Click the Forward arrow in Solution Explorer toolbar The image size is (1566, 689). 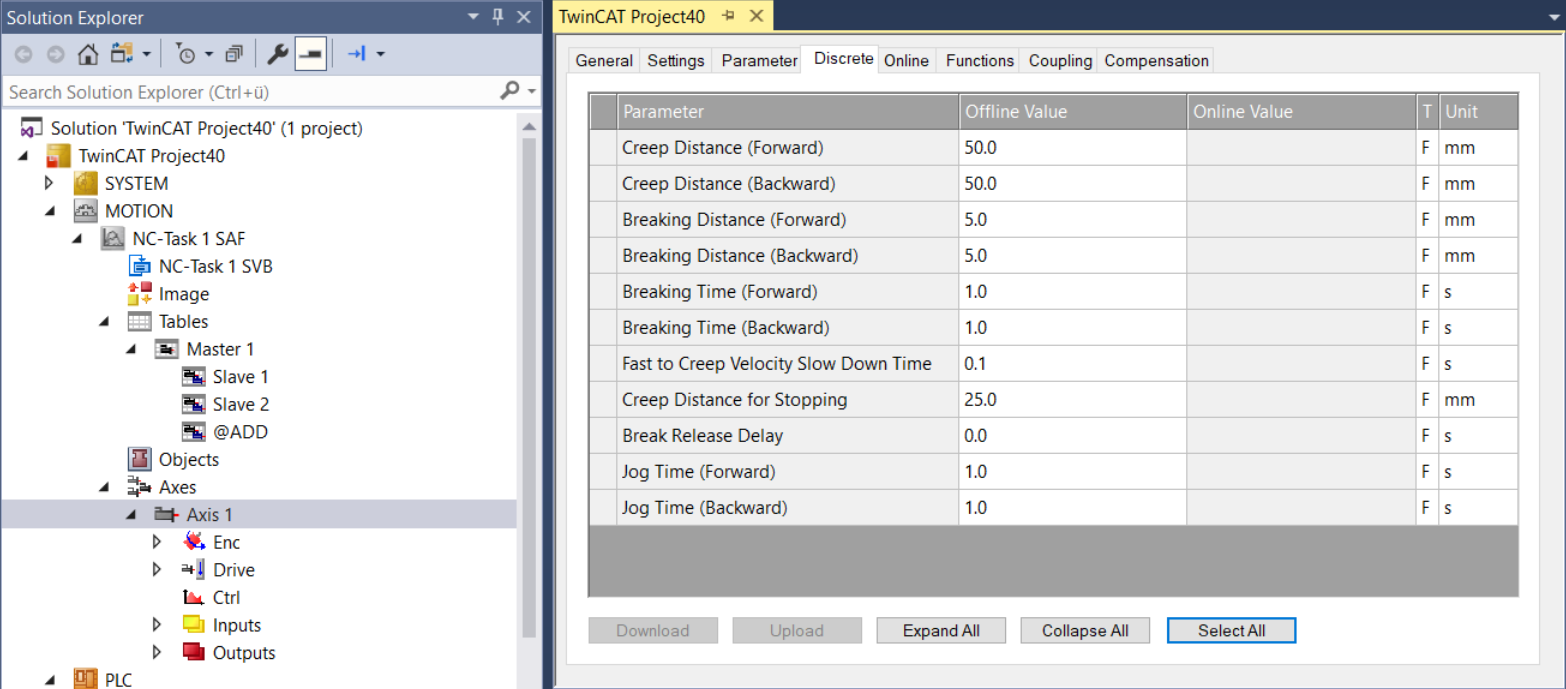55,53
